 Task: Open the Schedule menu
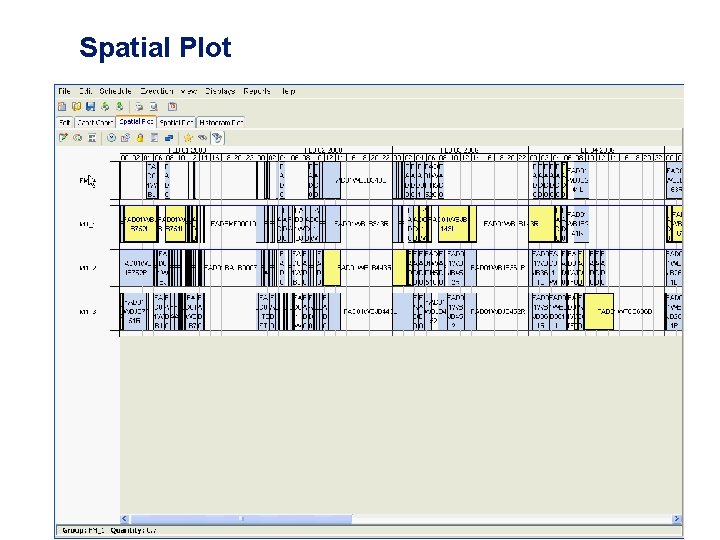point(116,91)
